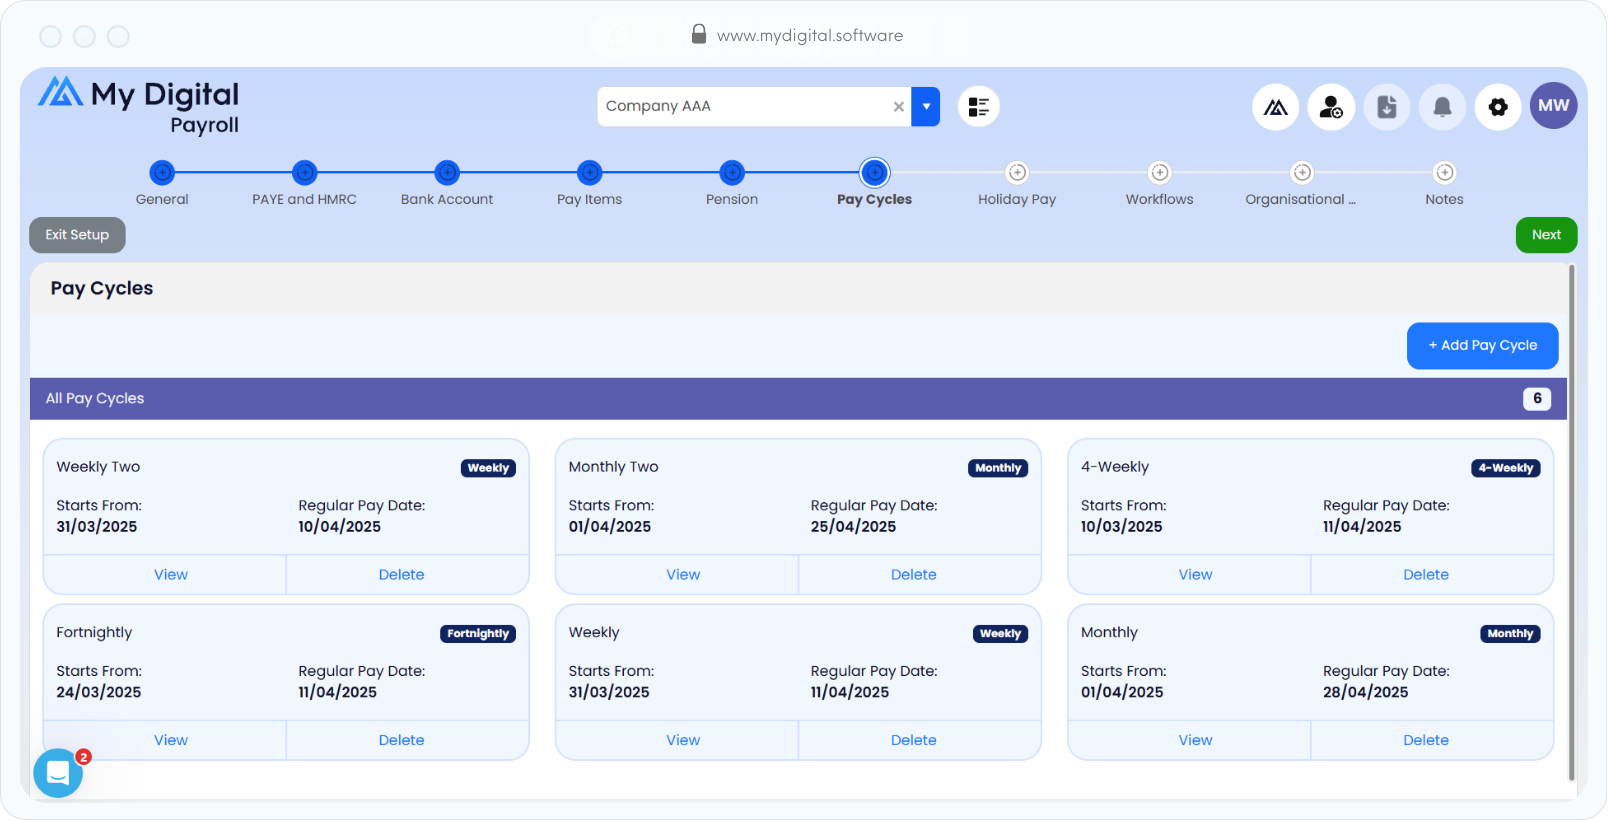Jump to the PAYE and HMRC step

pyautogui.click(x=304, y=173)
